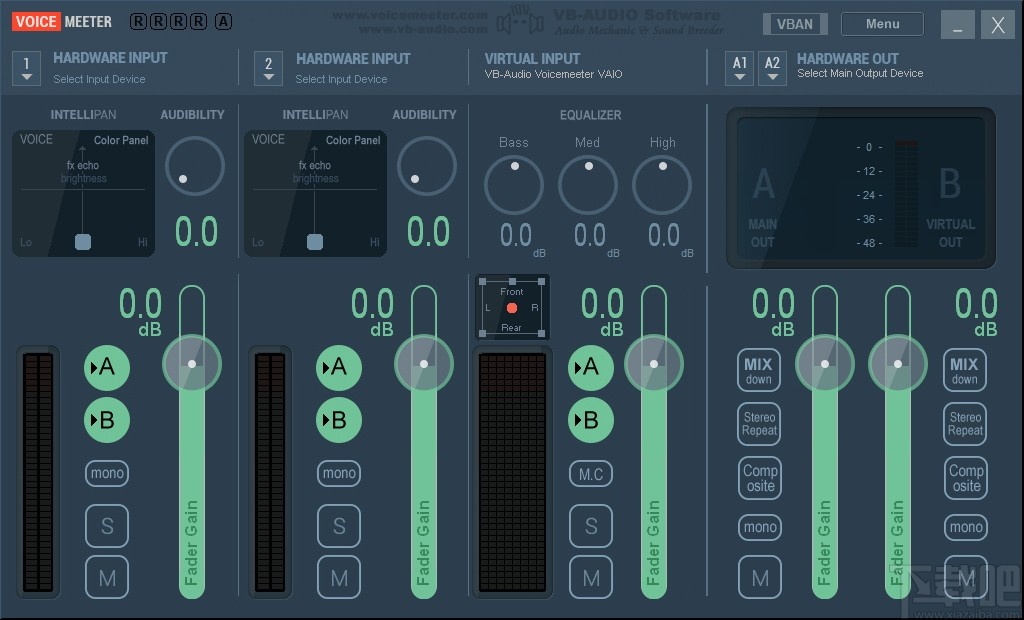Select A1 main output device
Screen dimensions: 1024x620
tap(739, 68)
